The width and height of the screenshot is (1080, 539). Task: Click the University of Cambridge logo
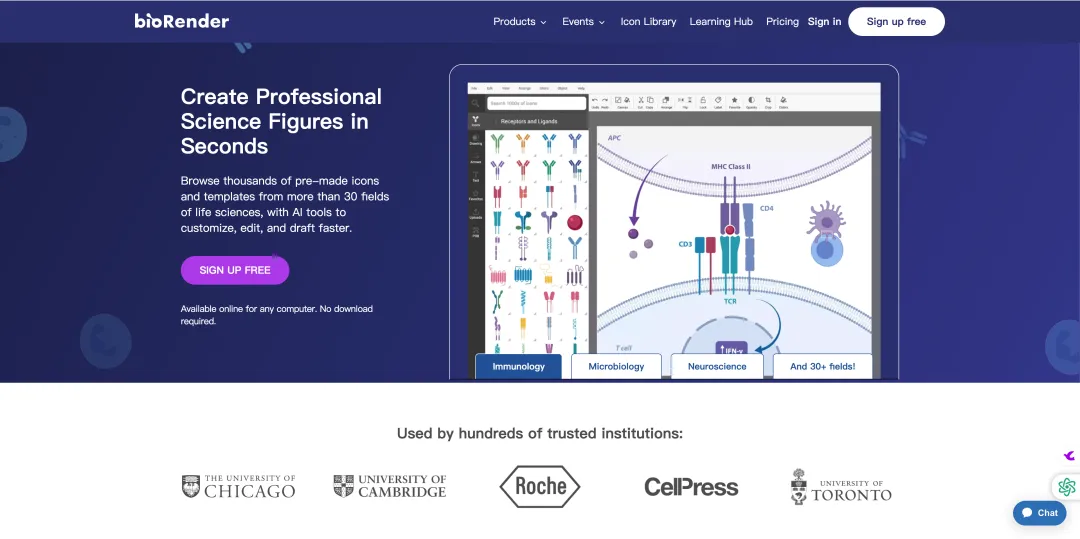pyautogui.click(x=390, y=486)
